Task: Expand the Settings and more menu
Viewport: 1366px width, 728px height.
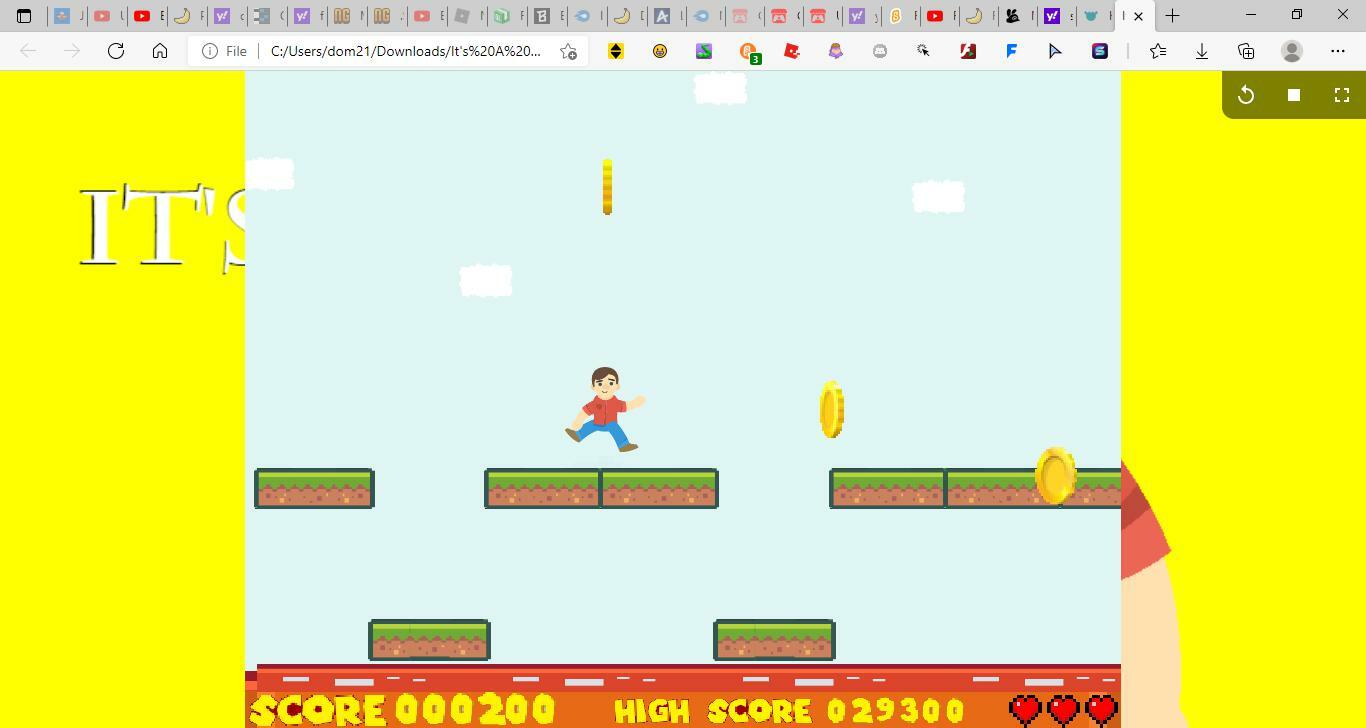Action: tap(1338, 51)
